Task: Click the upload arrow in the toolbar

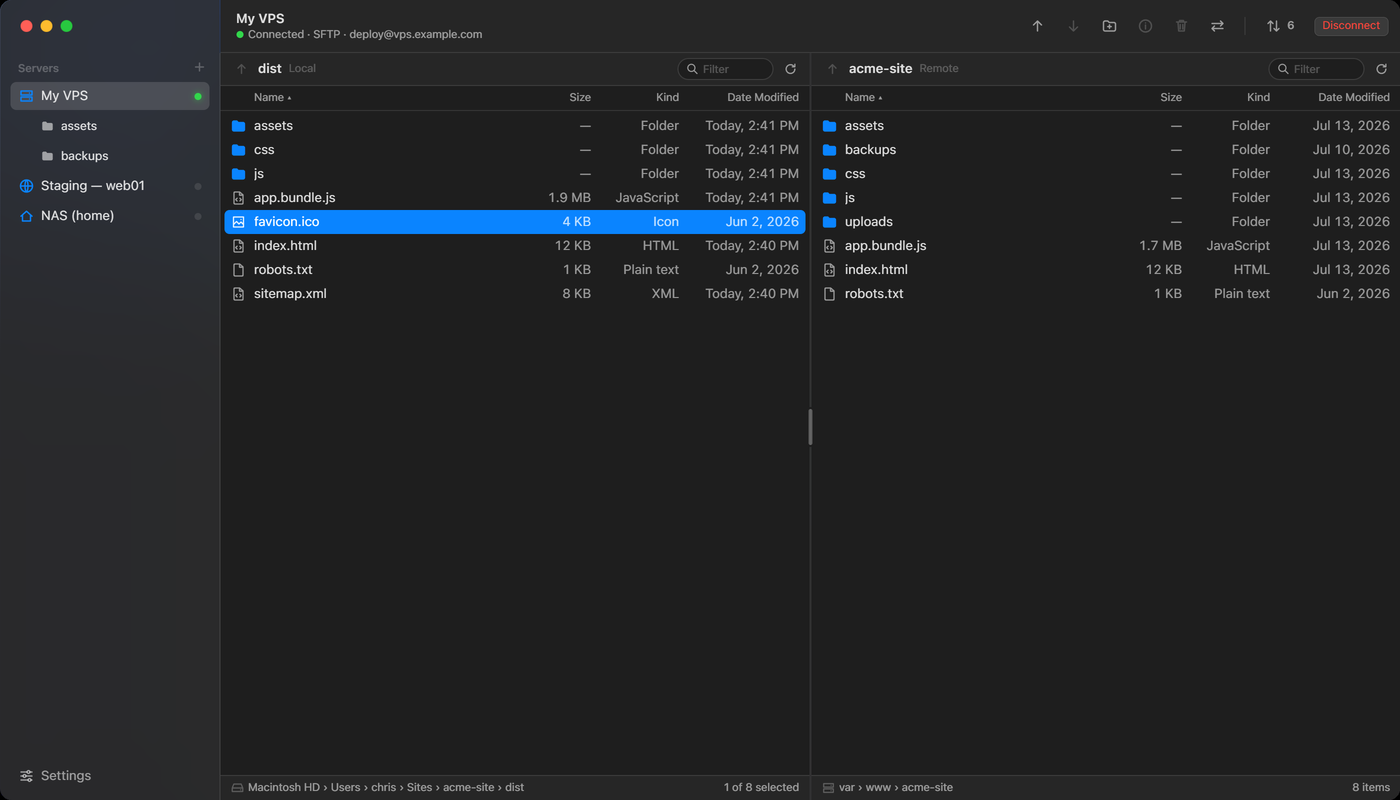Action: click(1037, 26)
